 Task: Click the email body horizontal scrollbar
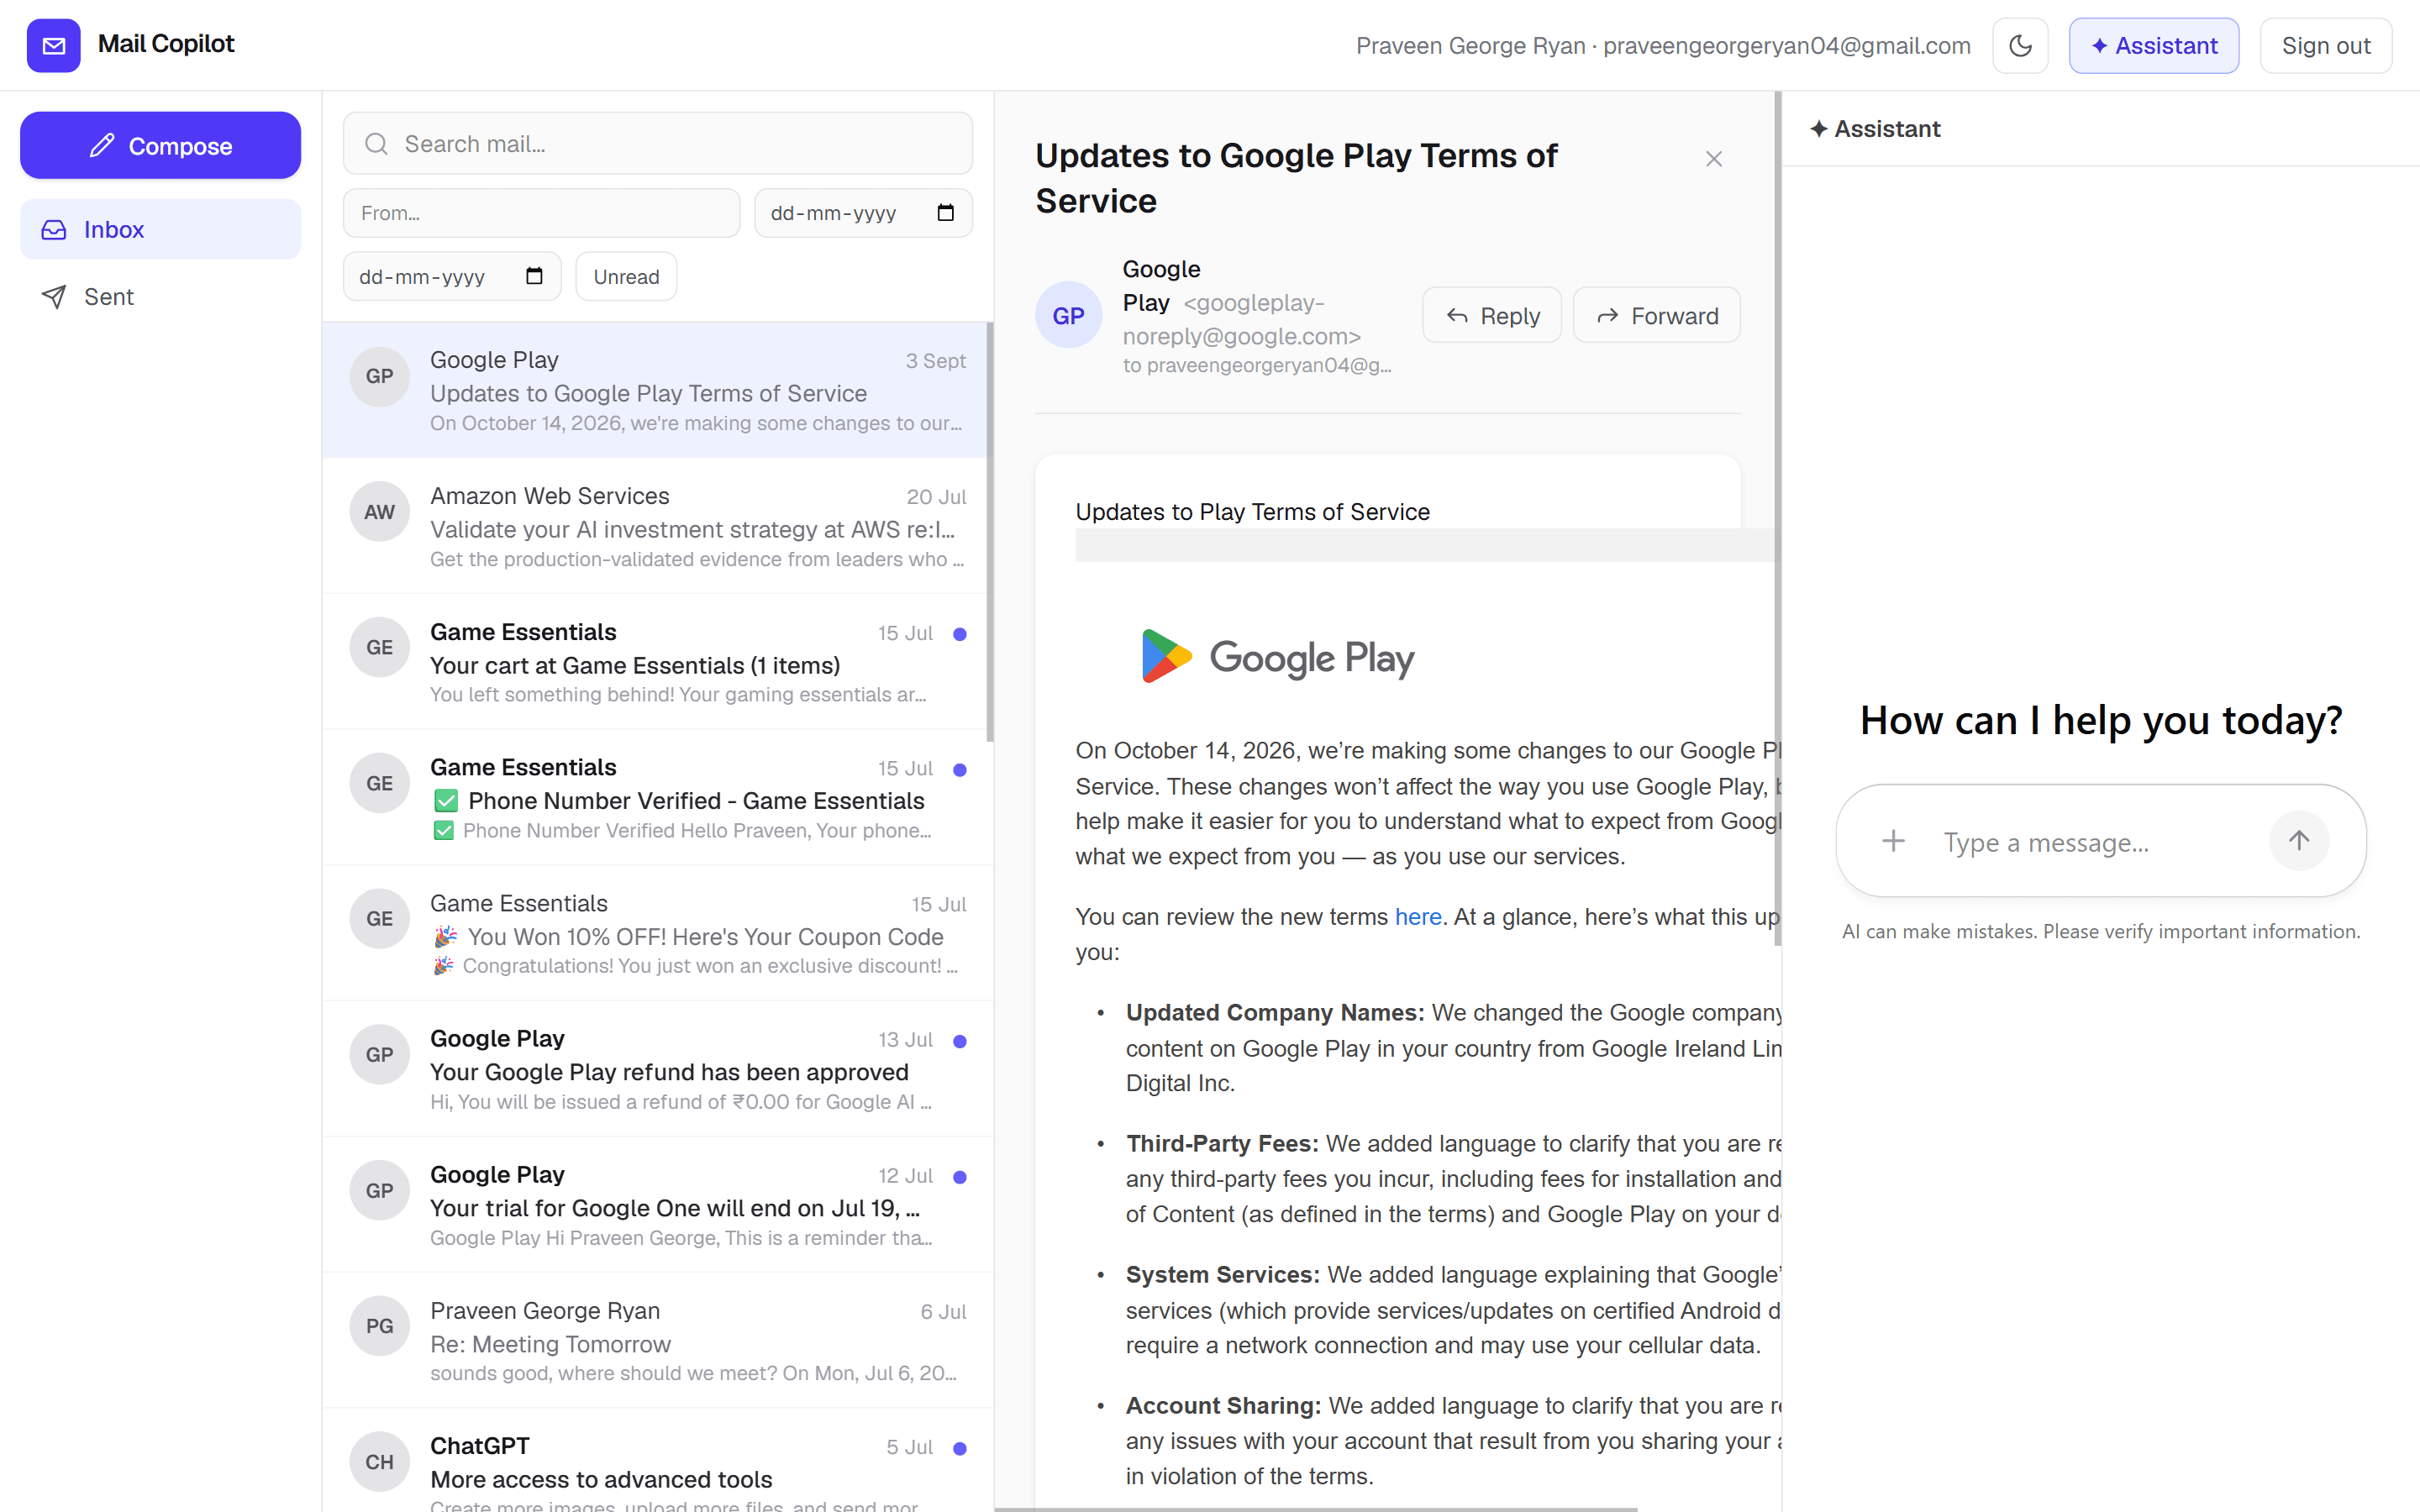(x=1316, y=1508)
